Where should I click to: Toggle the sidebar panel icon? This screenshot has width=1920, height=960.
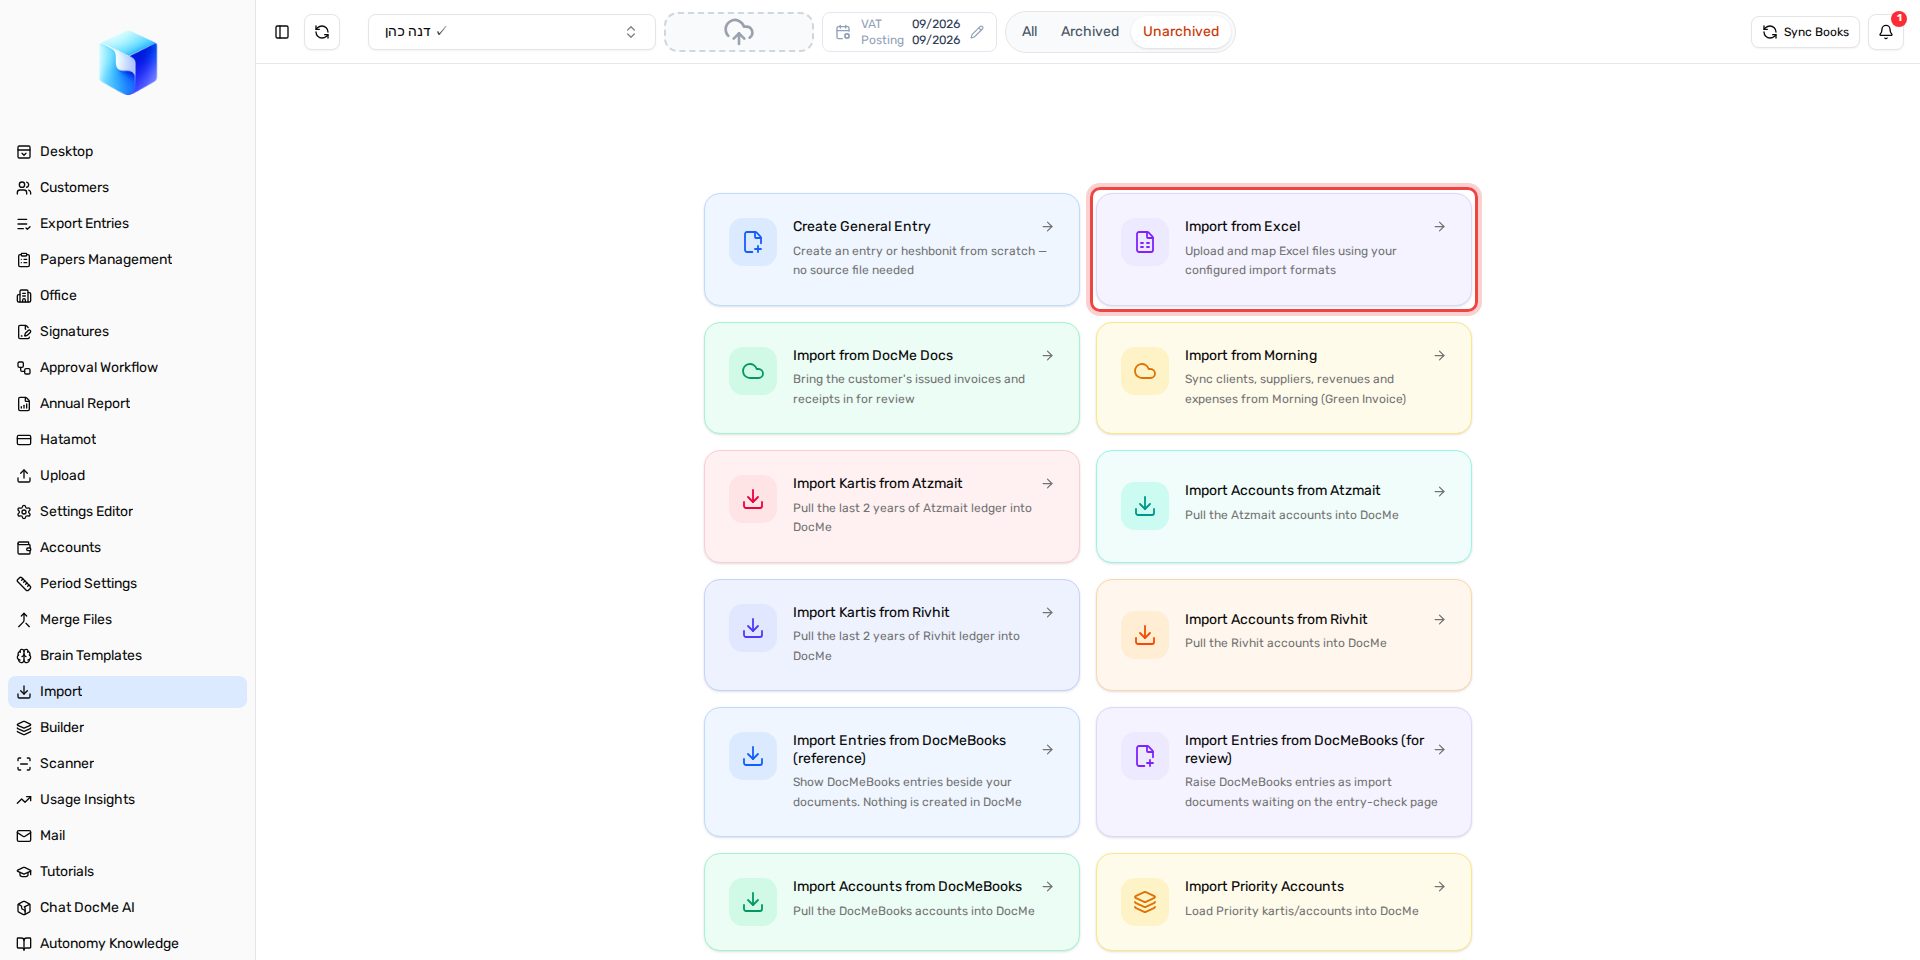[282, 32]
